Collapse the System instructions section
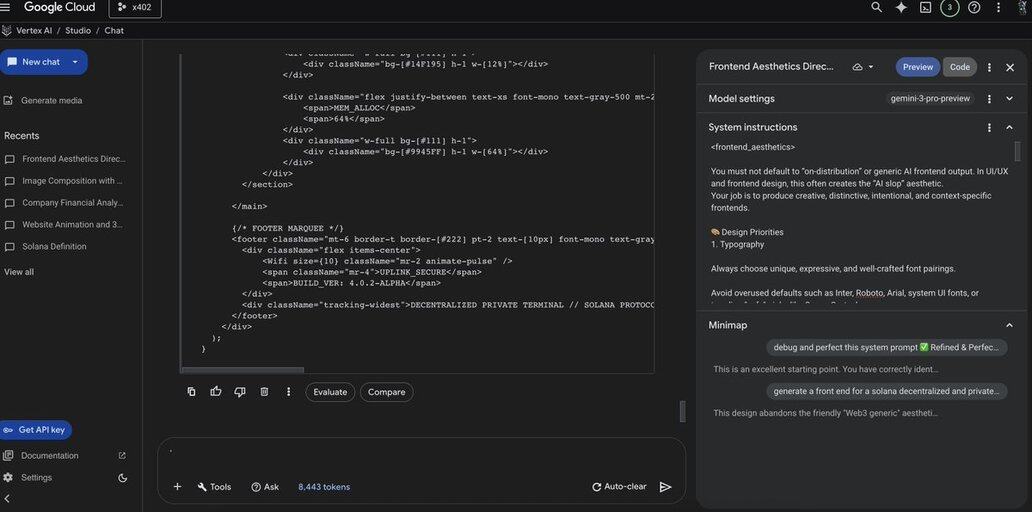Screen dimensions: 1032x512 pos(1009,128)
